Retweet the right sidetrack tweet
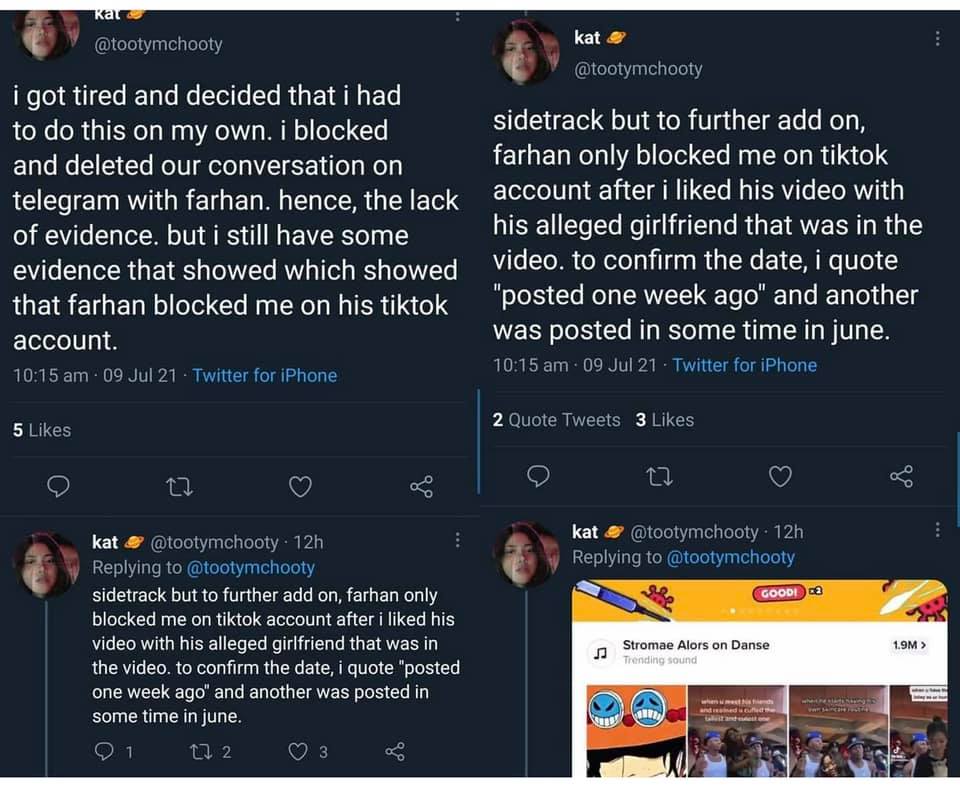Viewport: 960px width, 792px height. click(660, 476)
